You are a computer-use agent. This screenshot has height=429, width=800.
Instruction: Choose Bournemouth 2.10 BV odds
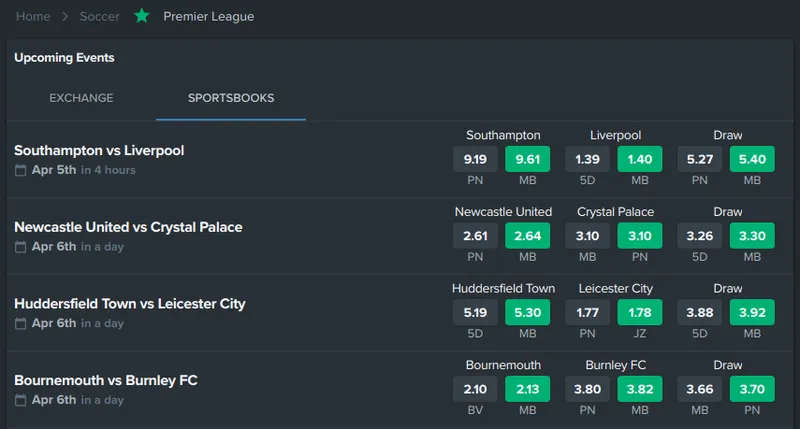pyautogui.click(x=475, y=389)
